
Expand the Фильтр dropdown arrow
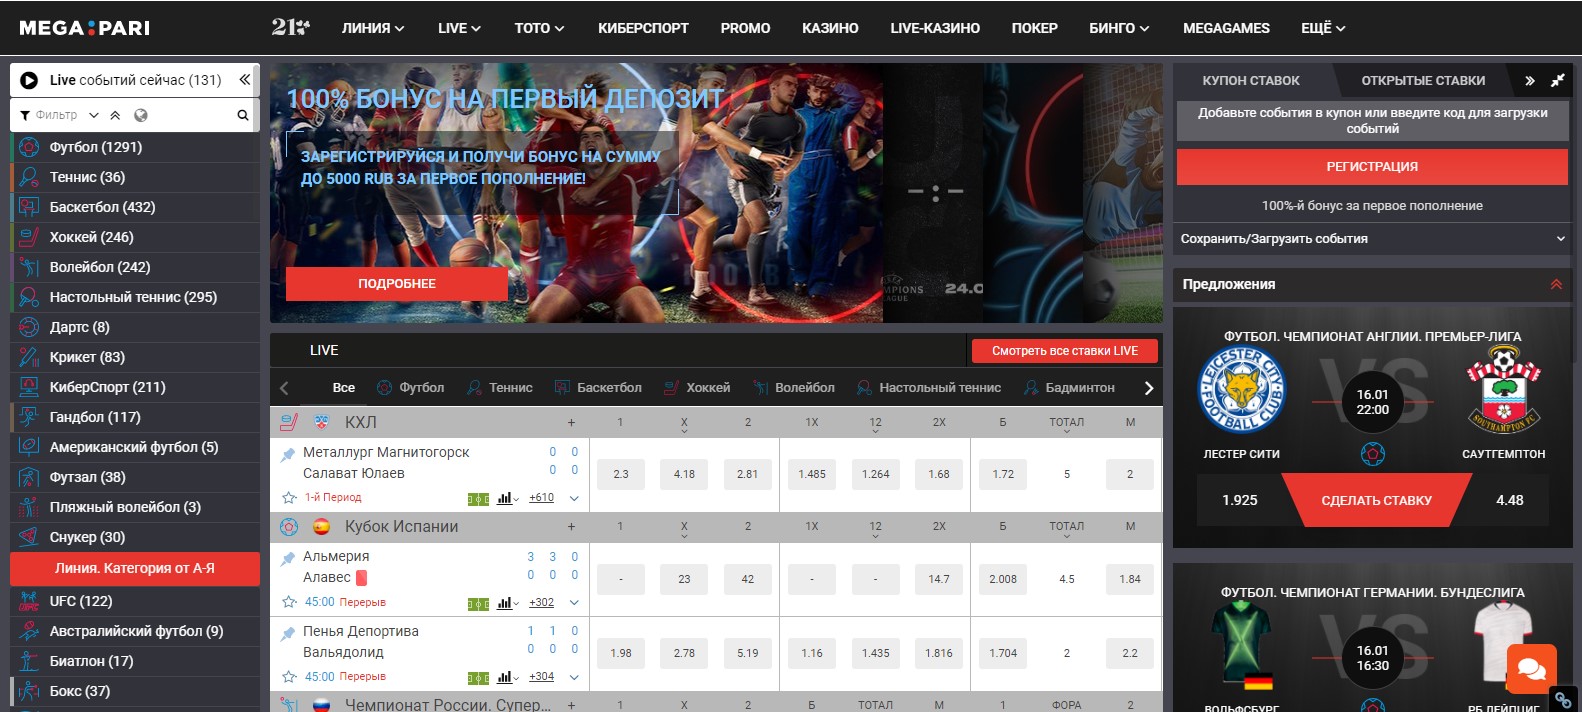click(94, 115)
